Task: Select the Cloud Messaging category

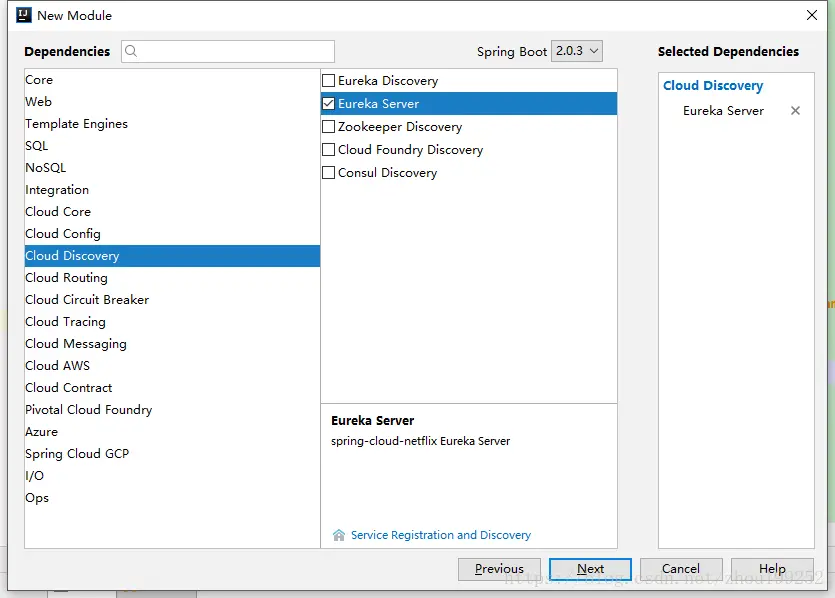Action: coord(172,343)
